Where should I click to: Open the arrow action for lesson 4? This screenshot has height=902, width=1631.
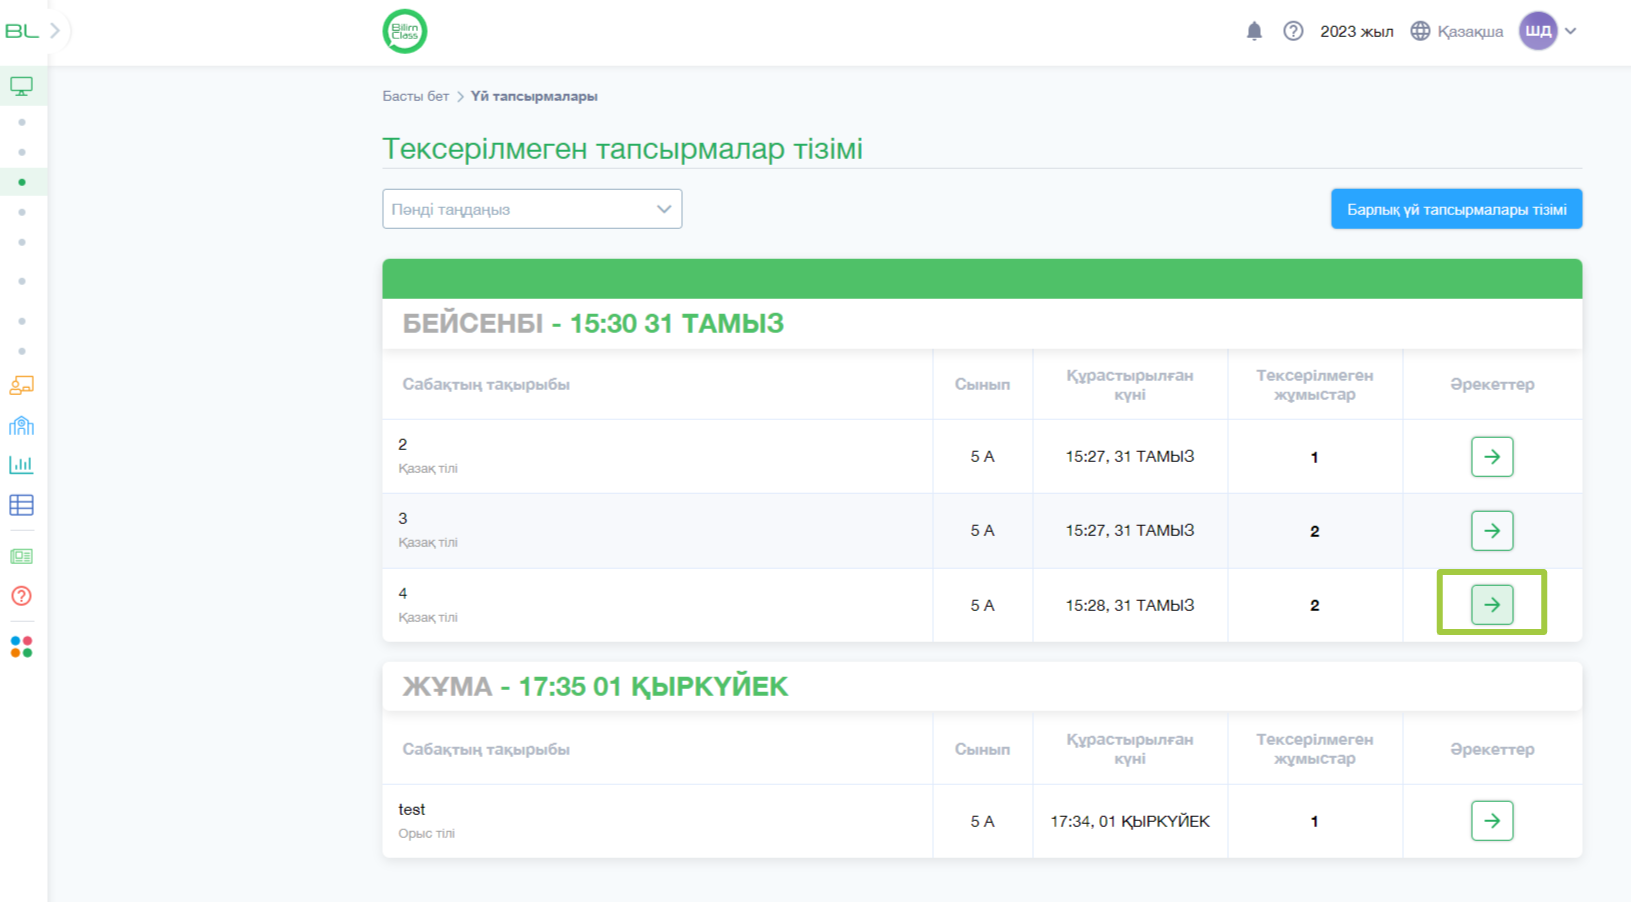tap(1492, 605)
